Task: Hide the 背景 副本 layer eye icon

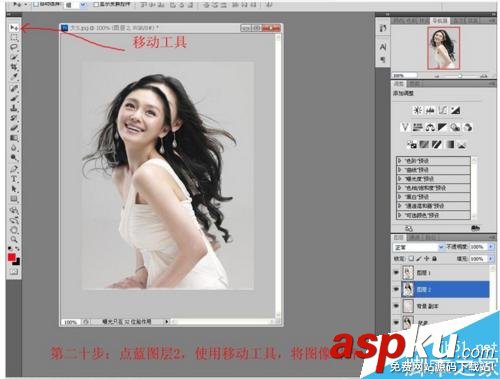Action: pos(396,305)
